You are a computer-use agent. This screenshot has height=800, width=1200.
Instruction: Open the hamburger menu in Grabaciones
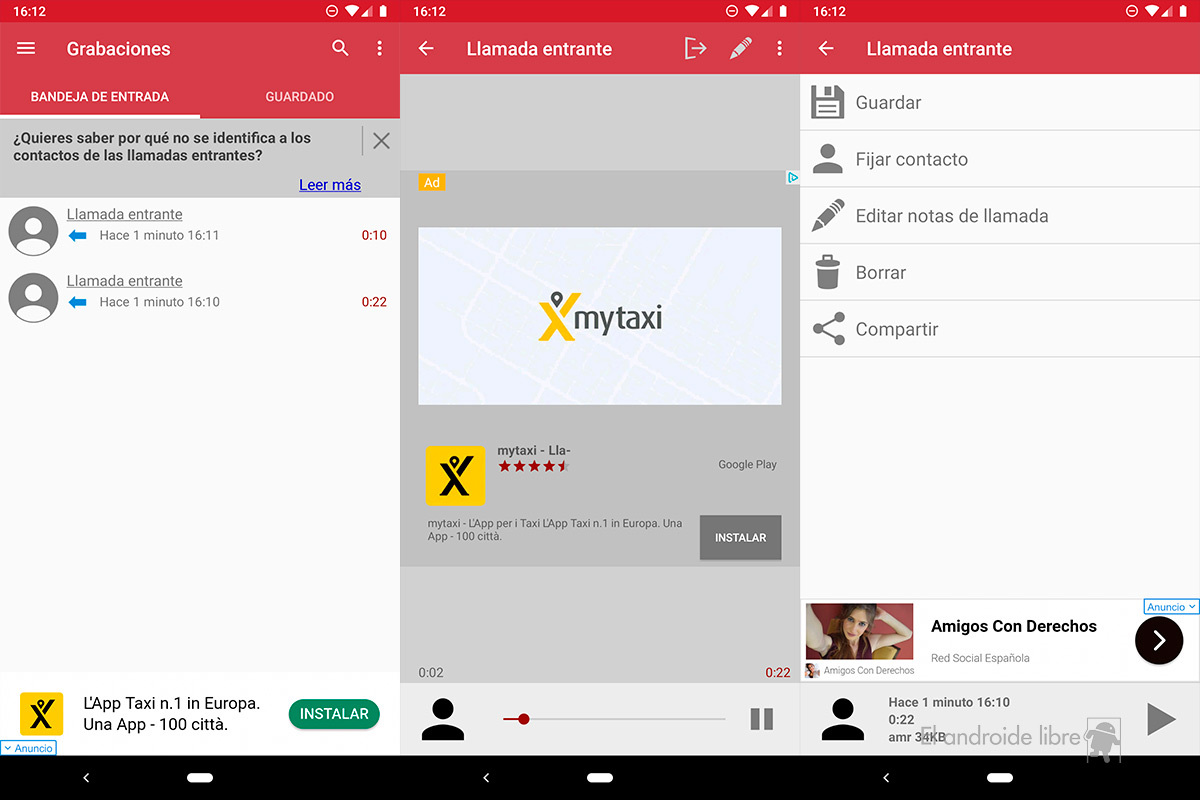(x=26, y=49)
